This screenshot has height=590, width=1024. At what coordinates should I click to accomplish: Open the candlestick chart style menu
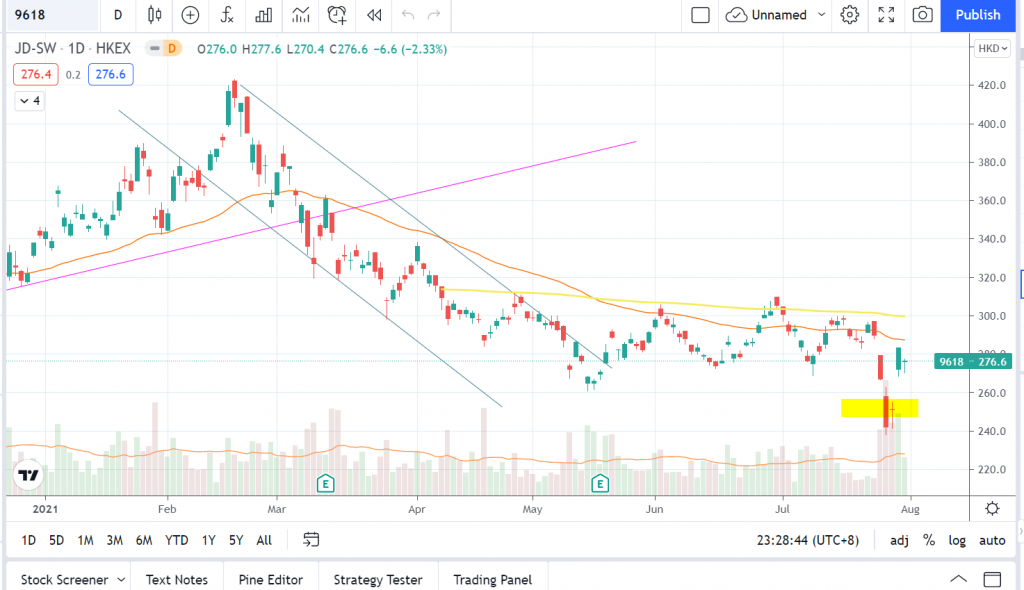coord(154,15)
